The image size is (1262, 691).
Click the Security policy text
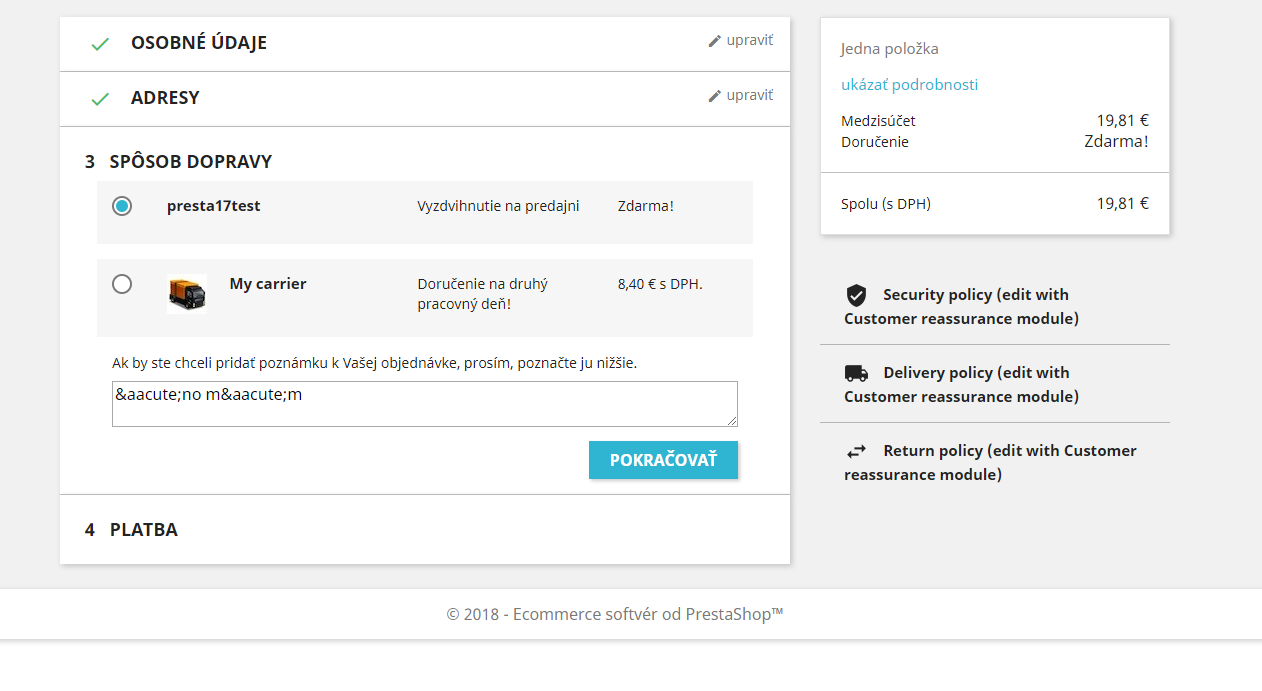tap(961, 307)
